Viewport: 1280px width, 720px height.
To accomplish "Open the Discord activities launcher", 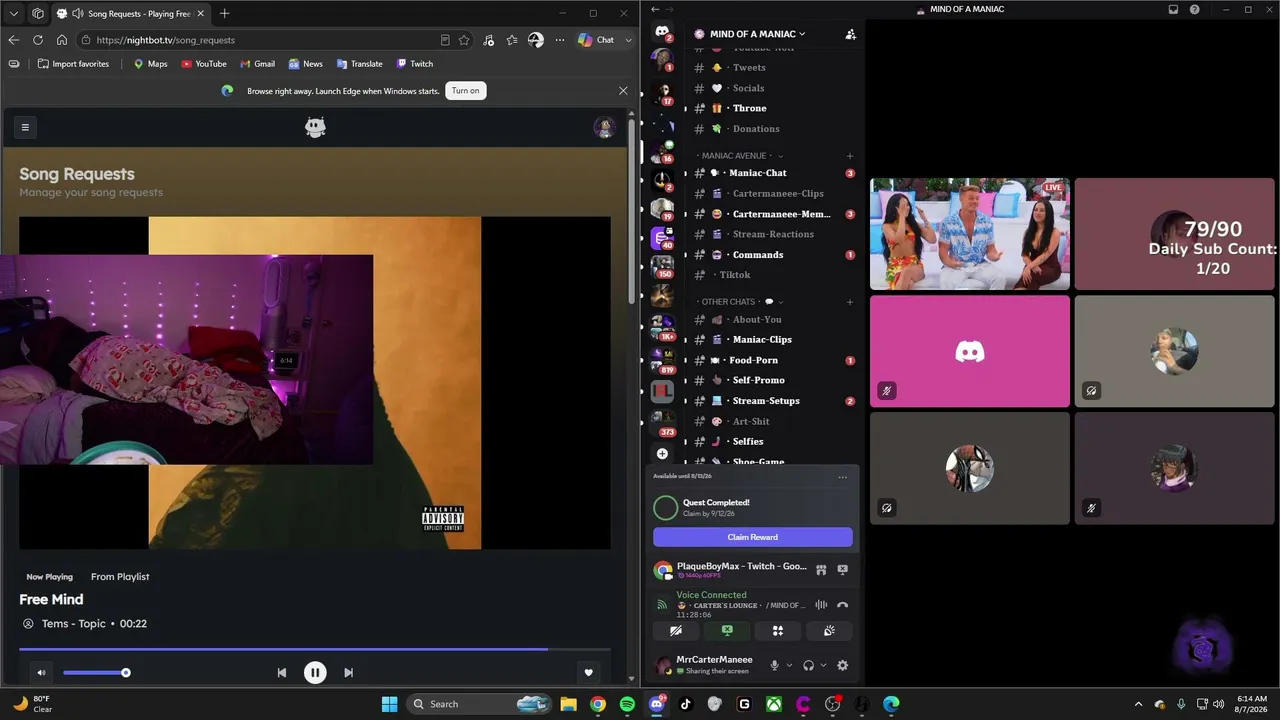I will [778, 631].
